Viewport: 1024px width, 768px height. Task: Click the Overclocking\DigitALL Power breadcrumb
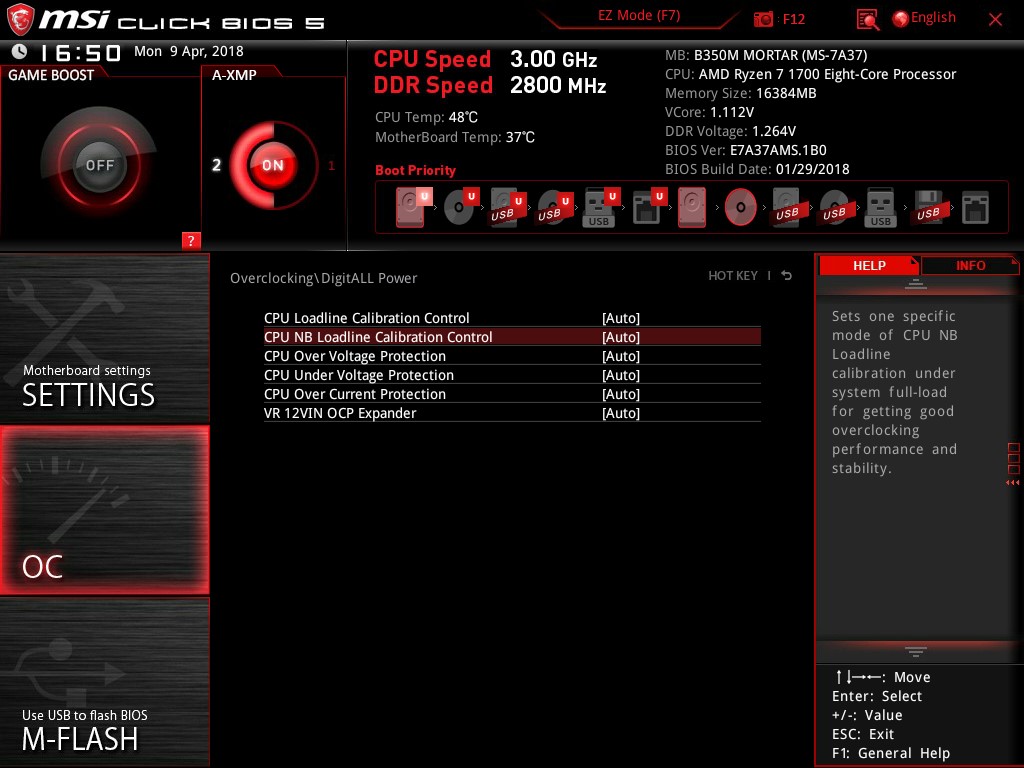pyautogui.click(x=323, y=278)
